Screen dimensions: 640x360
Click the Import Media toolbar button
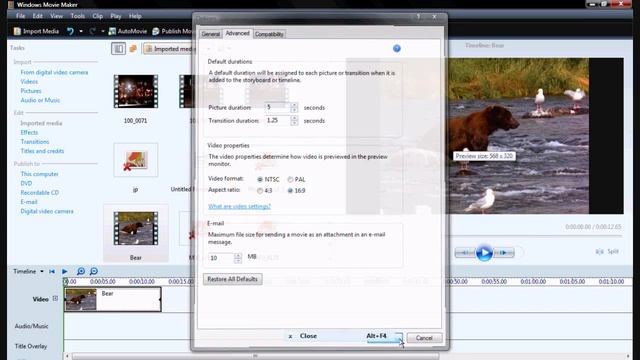click(x=36, y=31)
